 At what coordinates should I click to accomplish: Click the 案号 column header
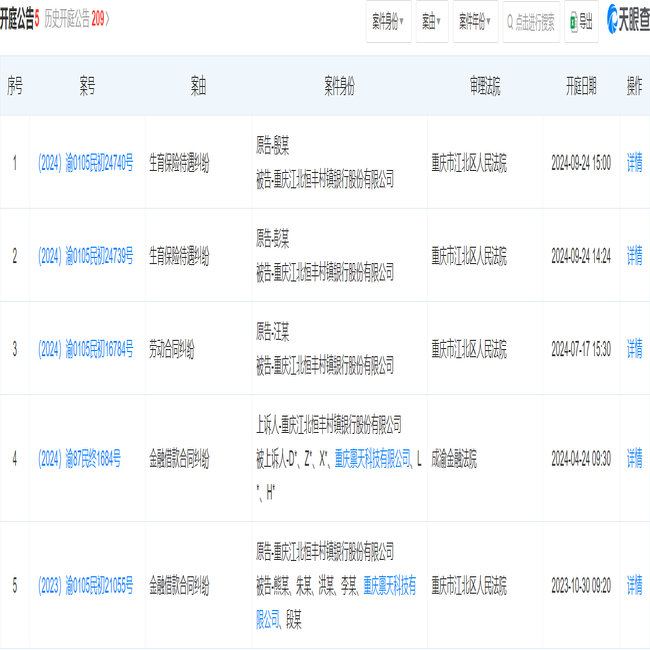pos(87,86)
